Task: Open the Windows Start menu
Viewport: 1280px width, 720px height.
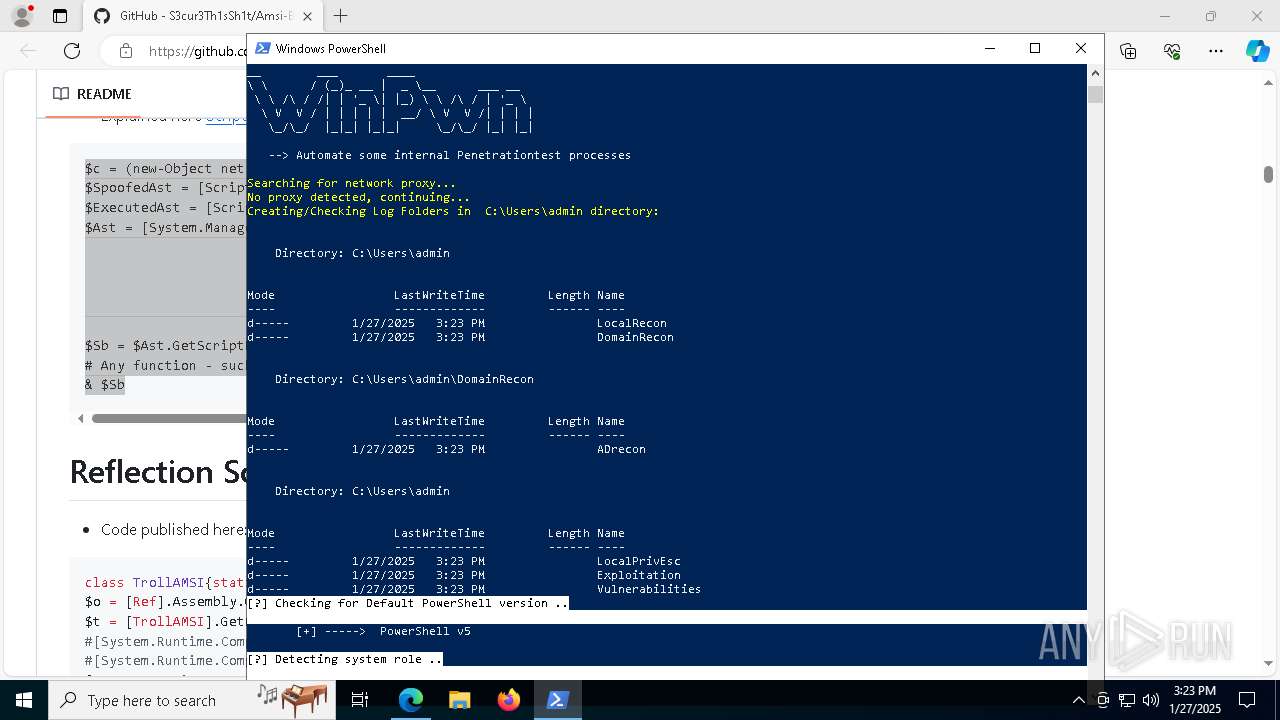Action: point(23,700)
